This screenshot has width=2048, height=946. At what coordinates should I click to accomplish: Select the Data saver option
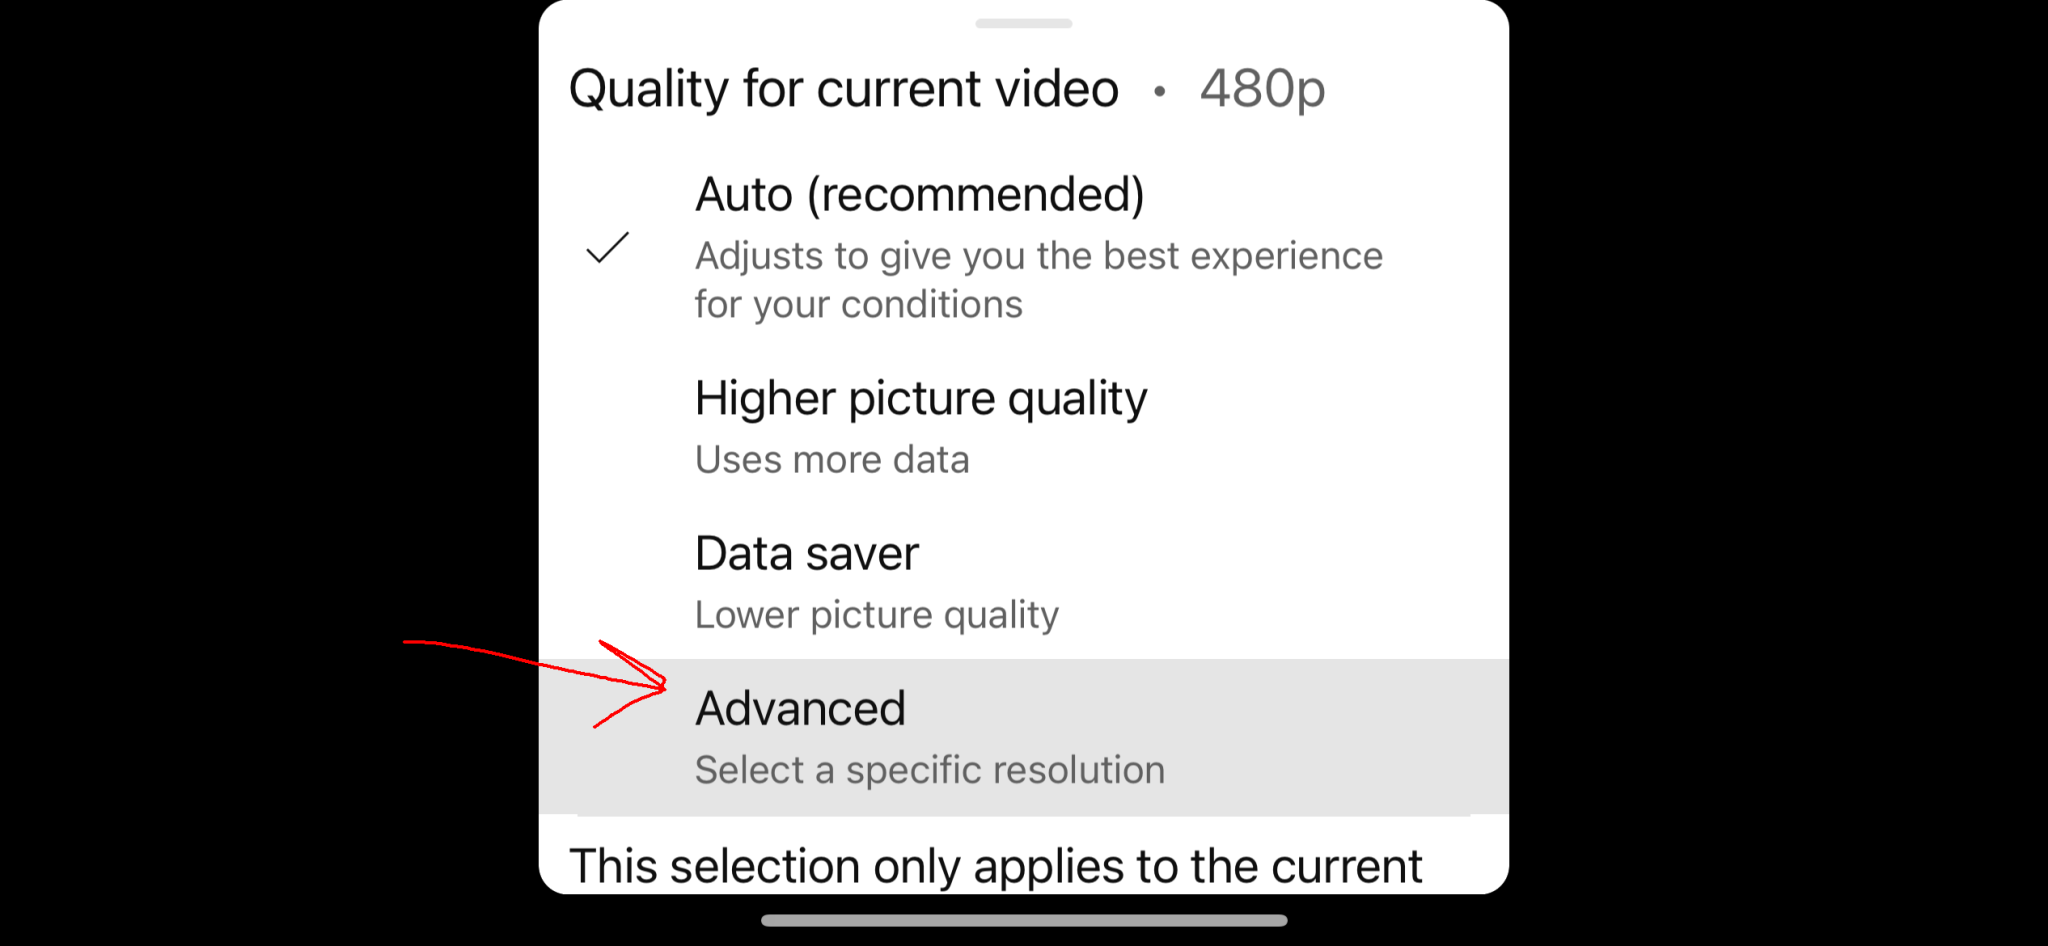[1023, 582]
